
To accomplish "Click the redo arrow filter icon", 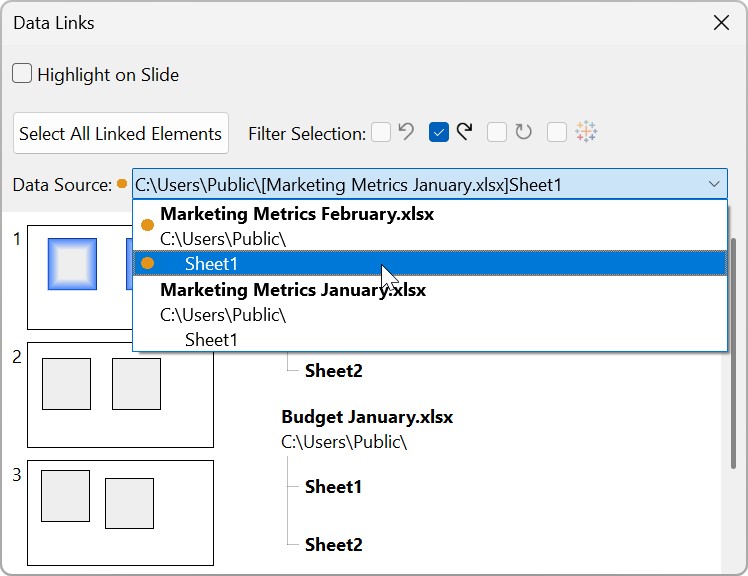I will pyautogui.click(x=465, y=132).
